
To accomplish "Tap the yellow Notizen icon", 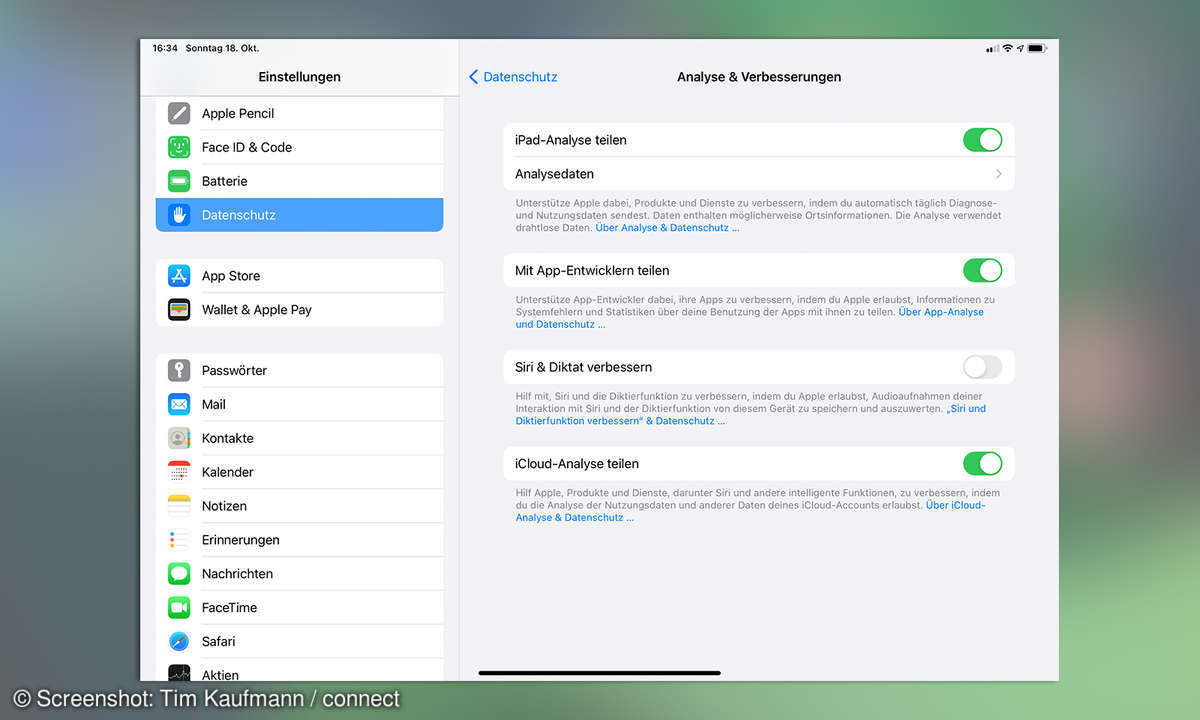I will point(179,506).
